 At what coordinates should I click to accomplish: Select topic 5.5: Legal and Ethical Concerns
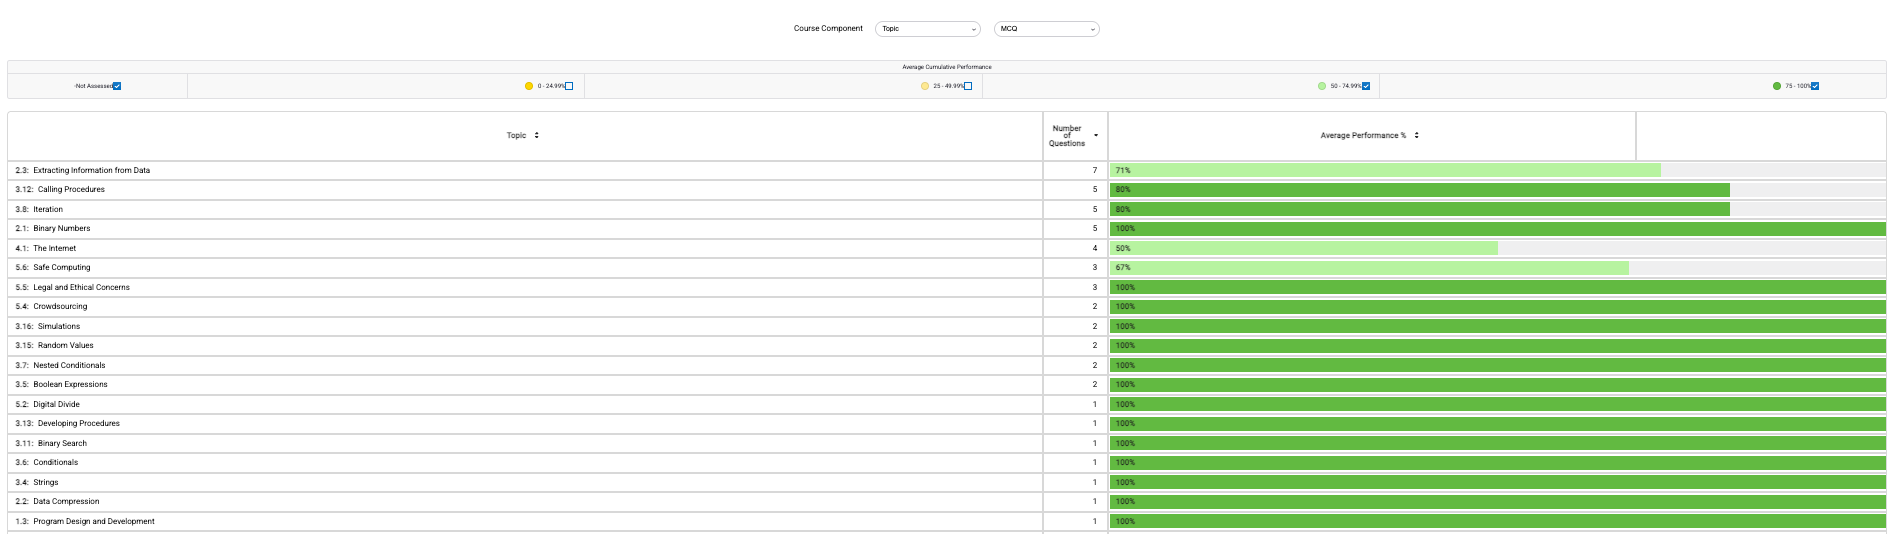click(73, 287)
